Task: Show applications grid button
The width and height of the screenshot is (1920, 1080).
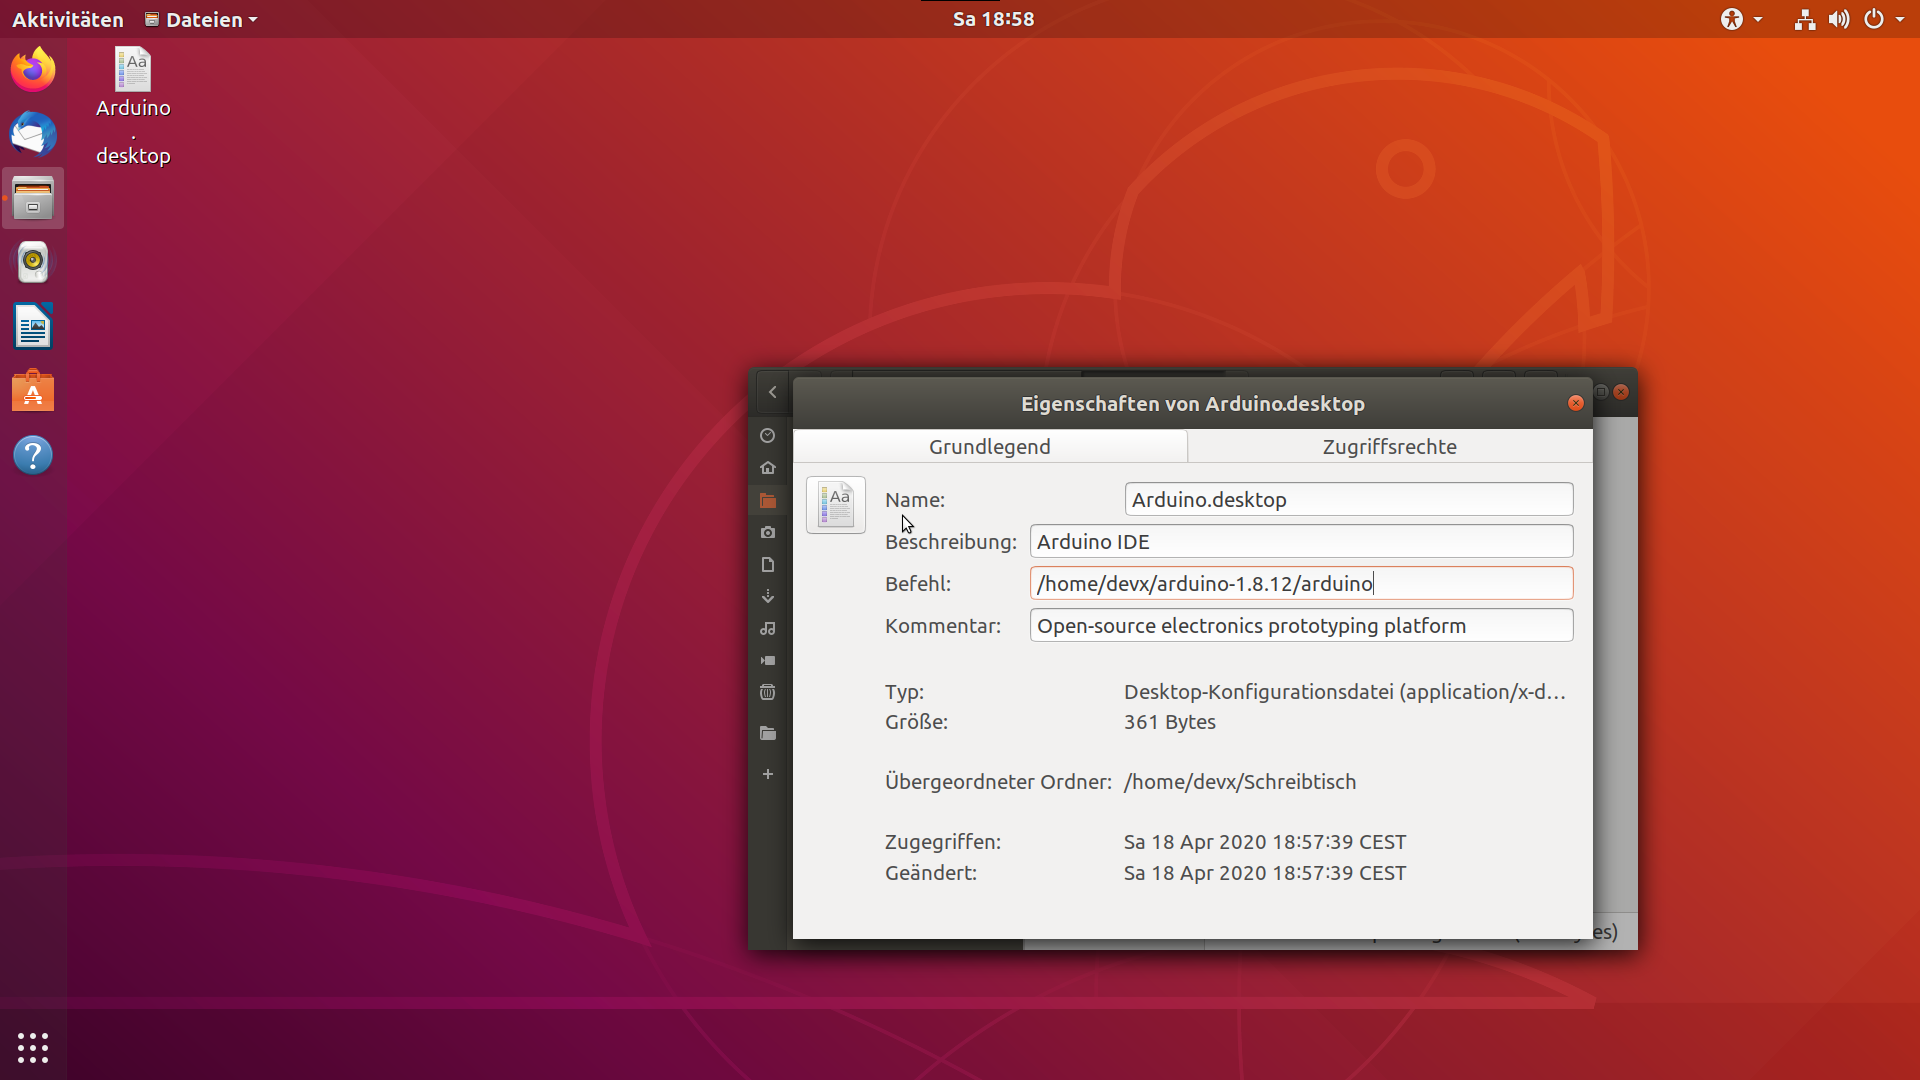Action: [33, 1047]
